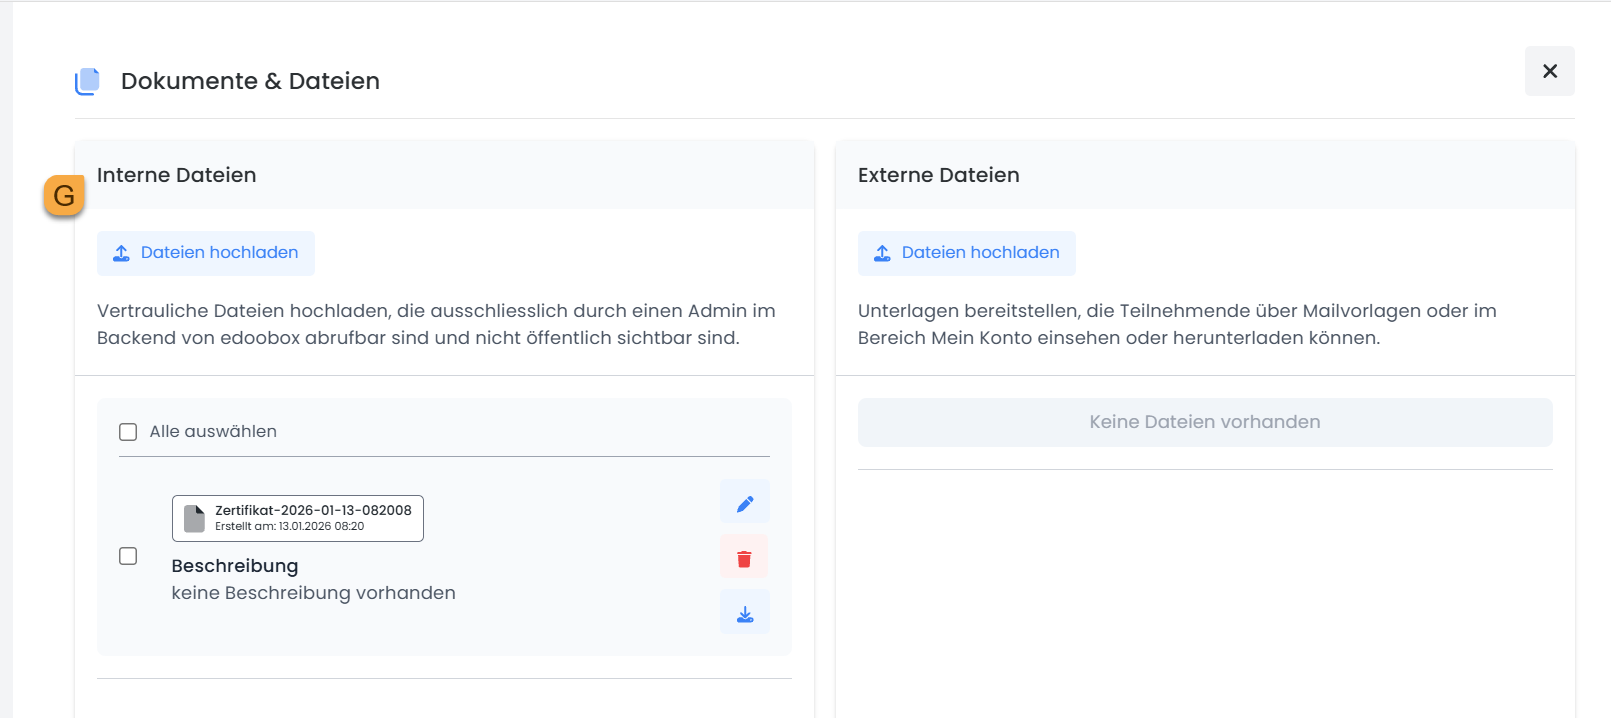Click the Beschreibung label under the file
This screenshot has width=1611, height=718.
(235, 566)
